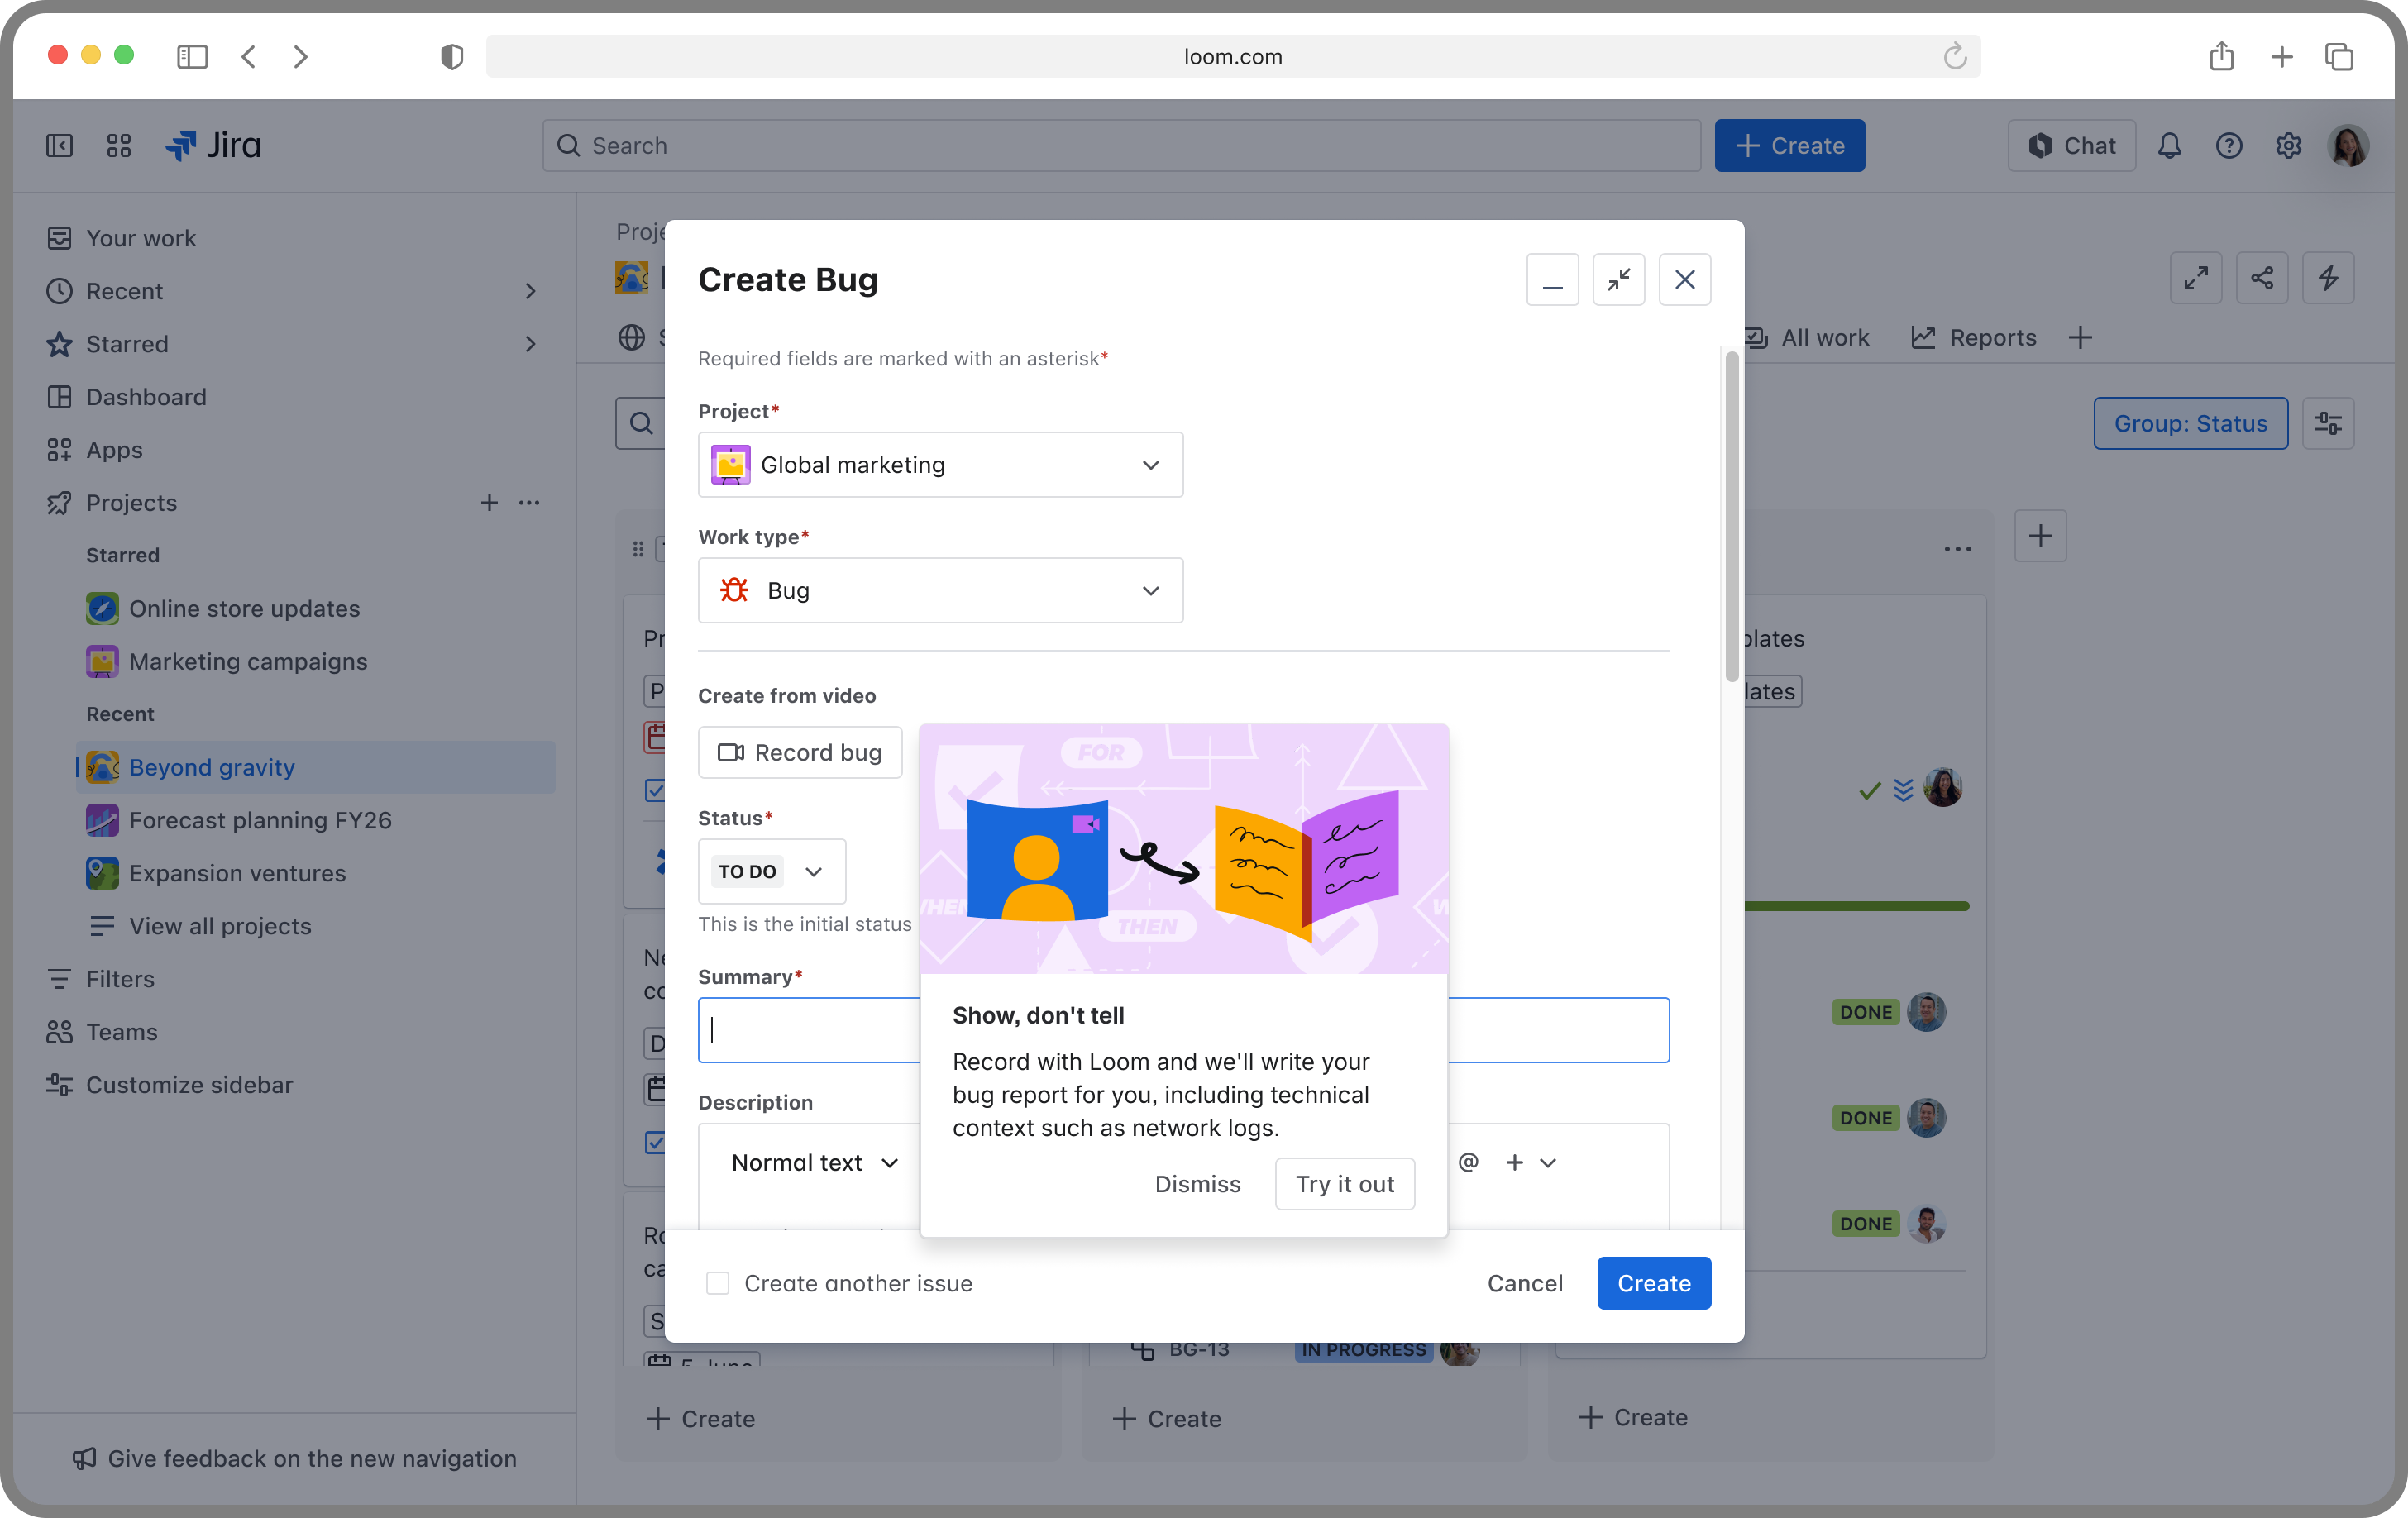This screenshot has width=2408, height=1518.
Task: Click Try it out in the Loom tooltip
Action: 1344,1183
